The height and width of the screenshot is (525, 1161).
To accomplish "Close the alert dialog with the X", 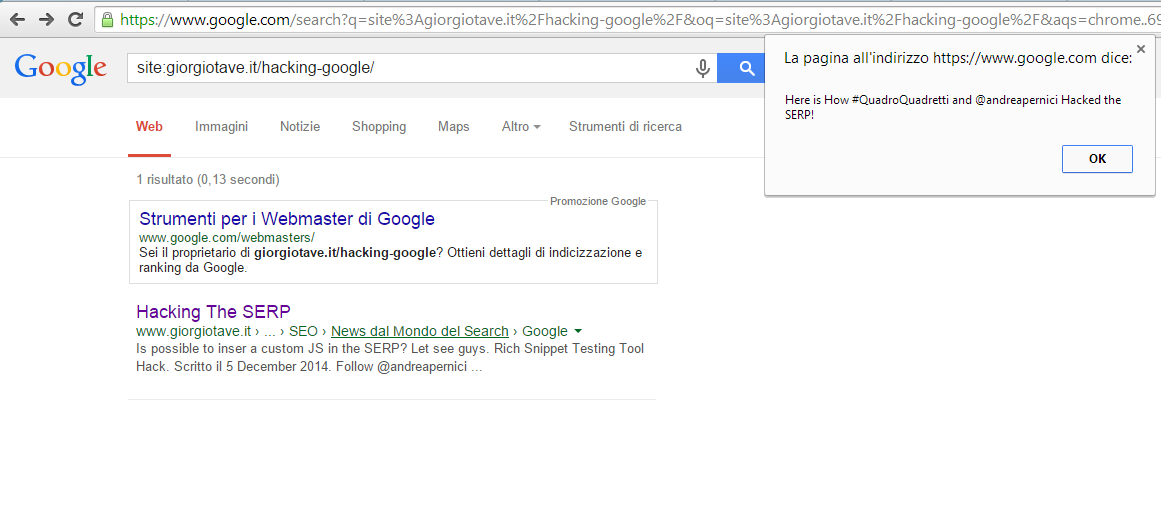I will tap(1140, 49).
